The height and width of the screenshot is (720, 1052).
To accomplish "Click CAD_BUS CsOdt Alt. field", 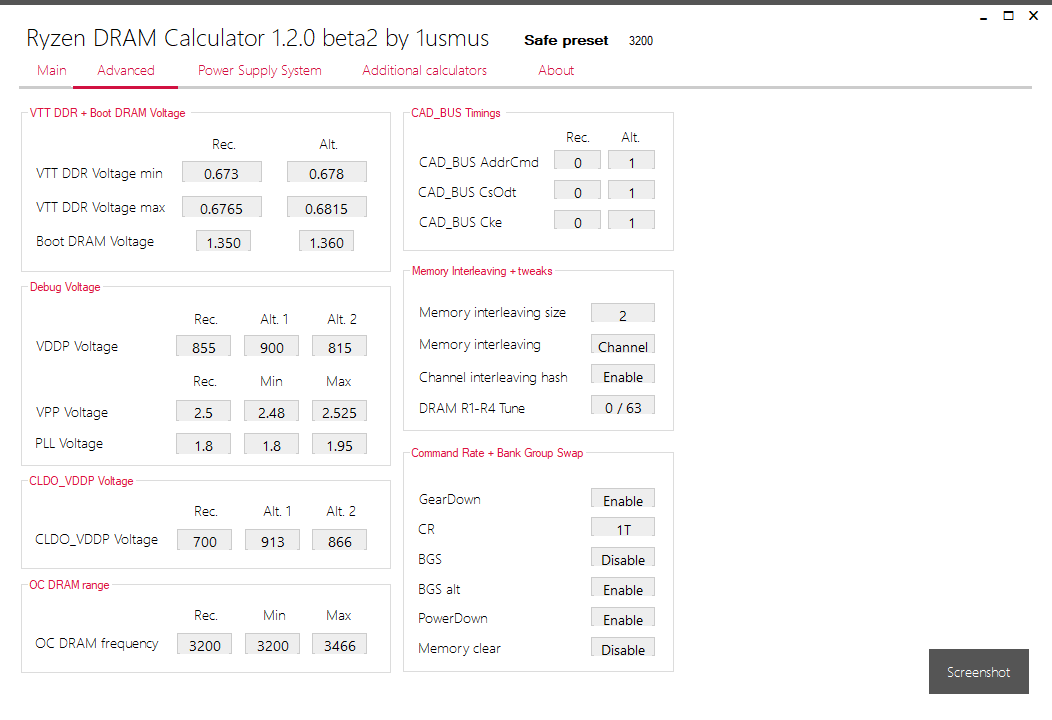I will coord(631,192).
